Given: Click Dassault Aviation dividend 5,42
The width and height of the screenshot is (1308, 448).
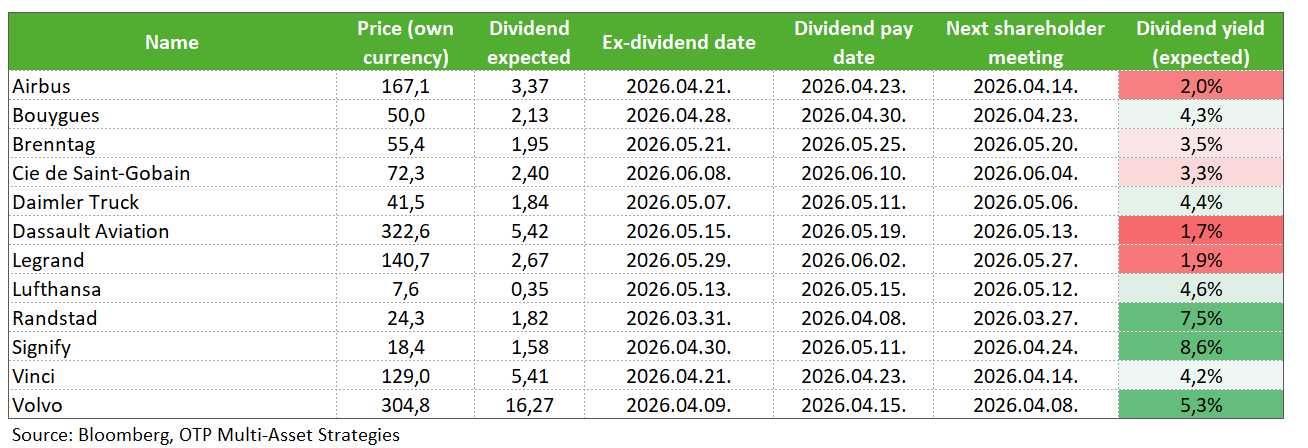Looking at the screenshot, I should pos(529,232).
